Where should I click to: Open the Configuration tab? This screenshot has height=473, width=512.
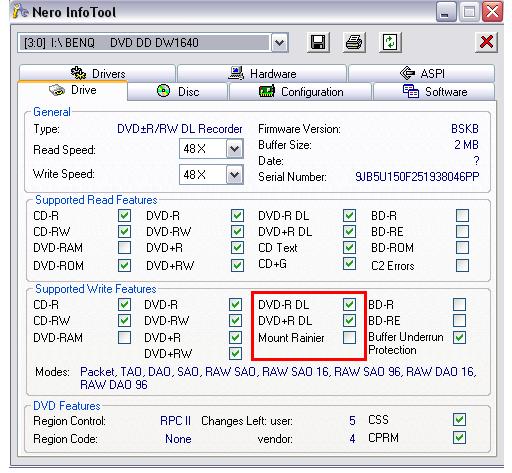(x=301, y=91)
